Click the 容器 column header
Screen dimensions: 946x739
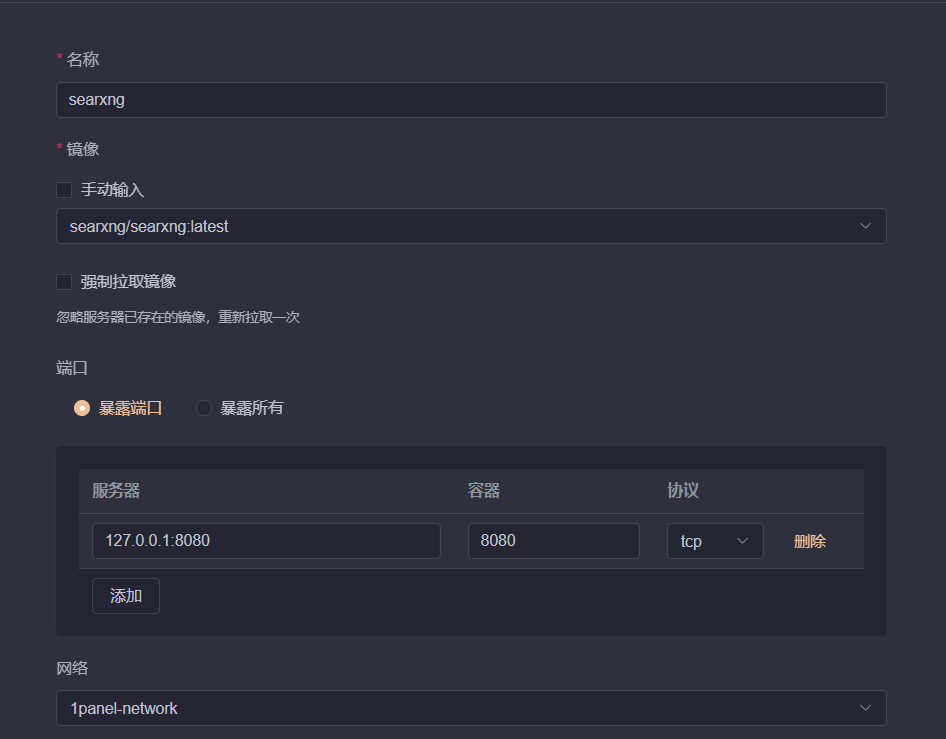(484, 491)
